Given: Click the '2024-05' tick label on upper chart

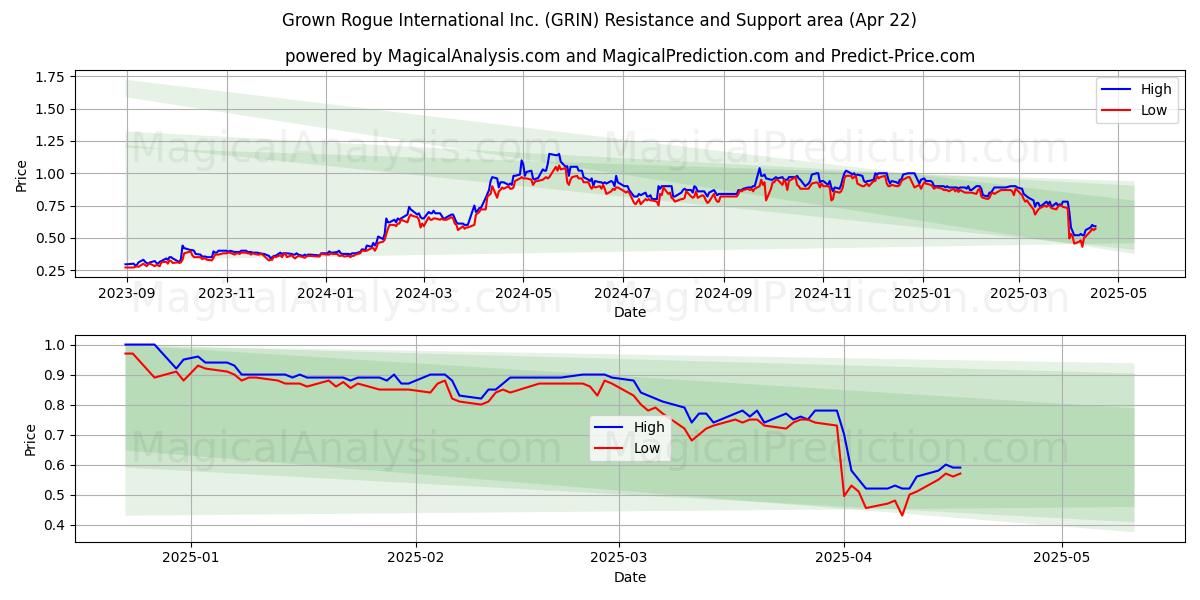Looking at the screenshot, I should click(x=524, y=294).
